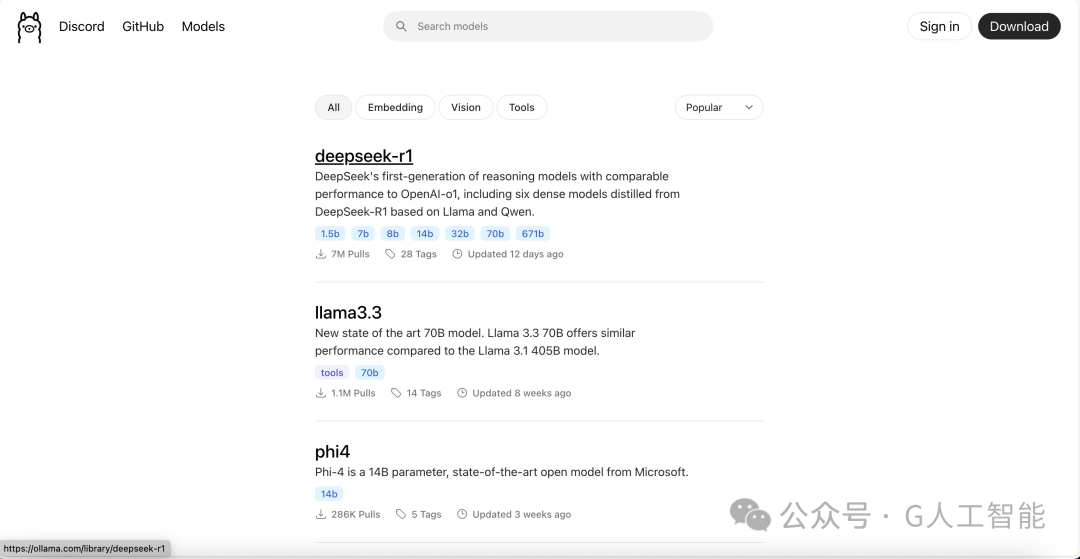Image resolution: width=1080 pixels, height=559 pixels.
Task: Click the phi4 updated clock icon
Action: coord(462,514)
